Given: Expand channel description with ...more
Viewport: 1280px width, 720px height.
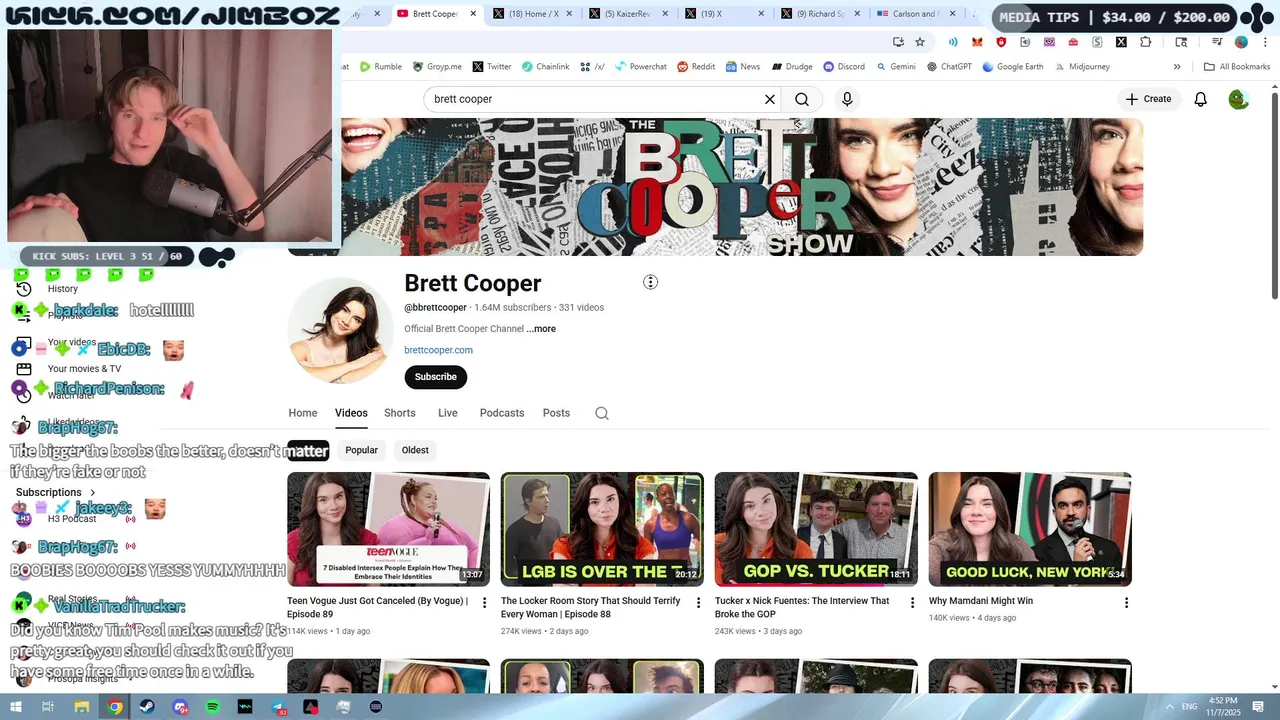Looking at the screenshot, I should click(x=541, y=329).
